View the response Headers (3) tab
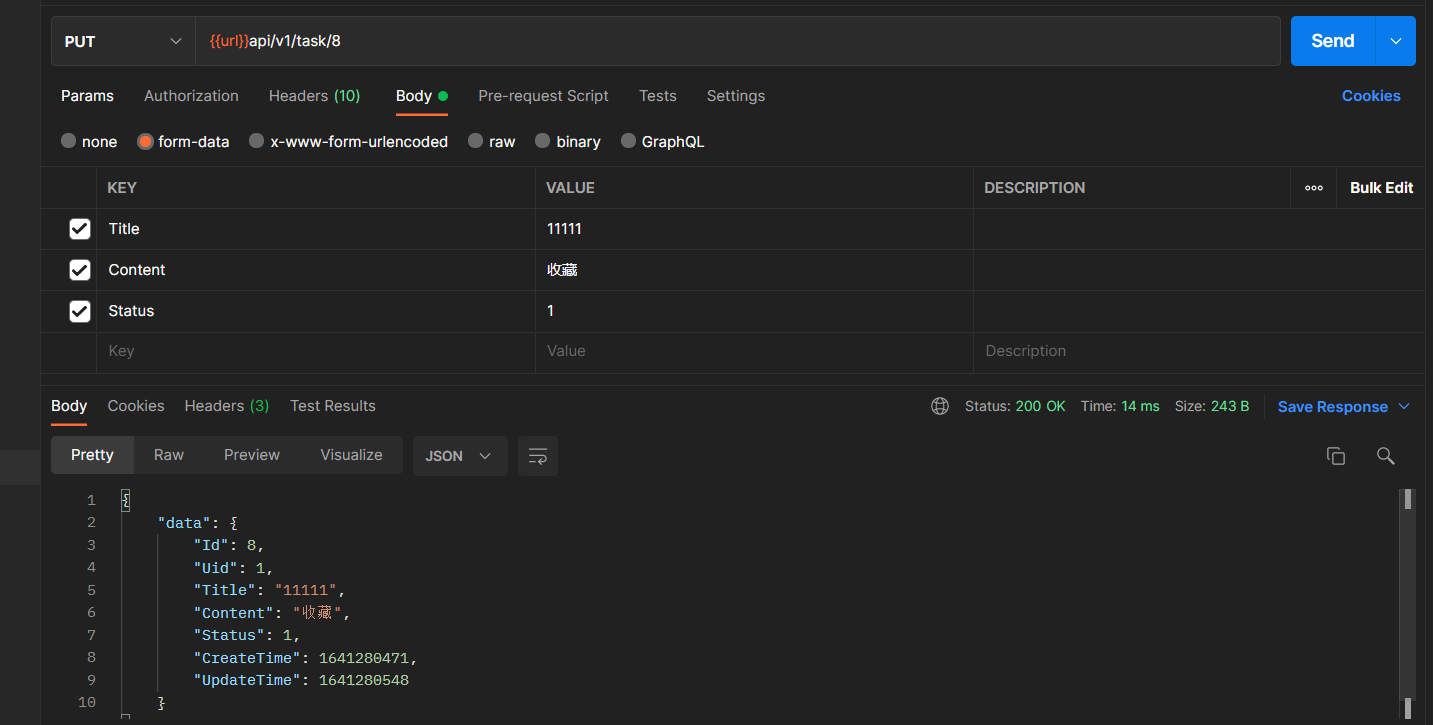This screenshot has height=725, width=1433. pyautogui.click(x=227, y=406)
